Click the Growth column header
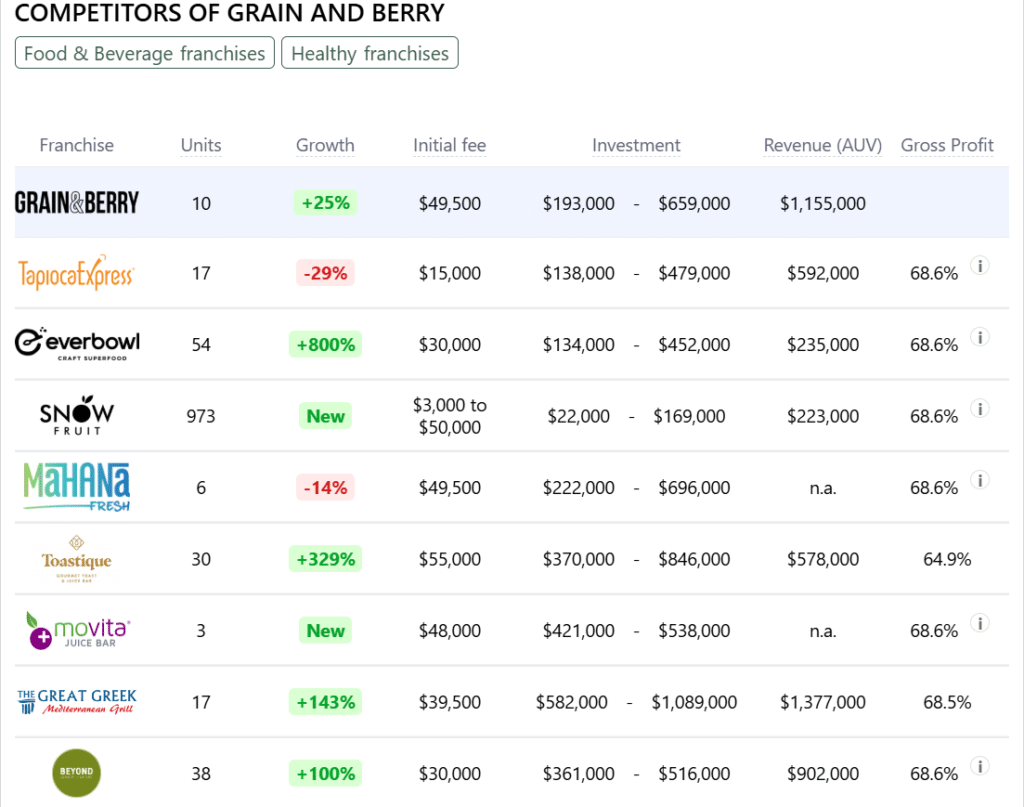 coord(325,145)
